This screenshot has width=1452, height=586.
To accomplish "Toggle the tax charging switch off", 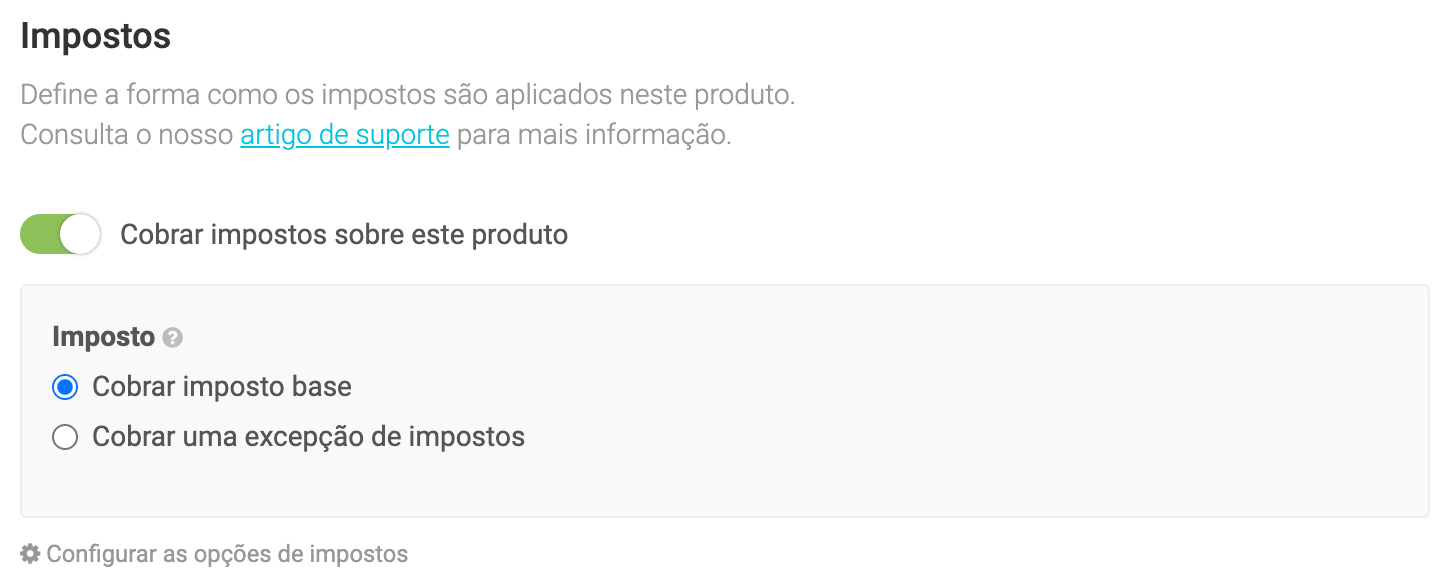I will pos(60,235).
